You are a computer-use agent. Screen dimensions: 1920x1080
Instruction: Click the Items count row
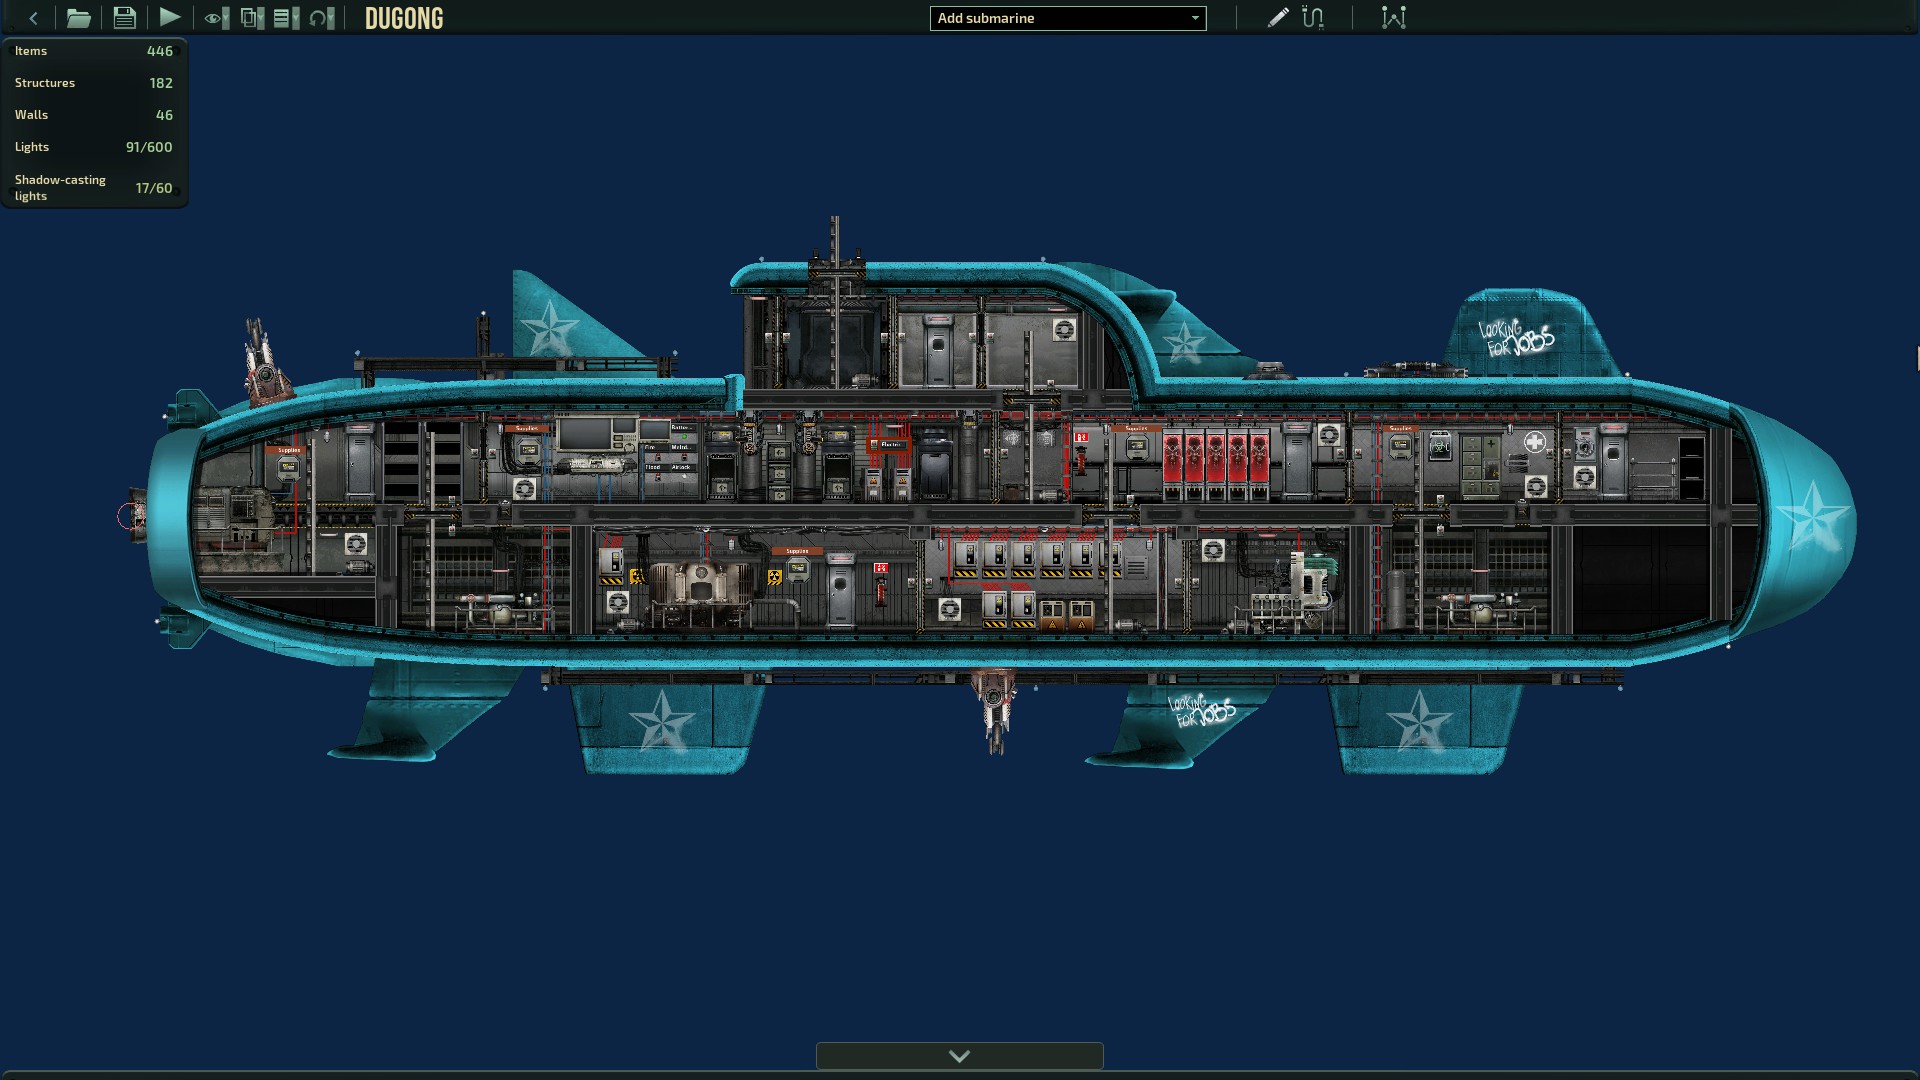tap(94, 51)
